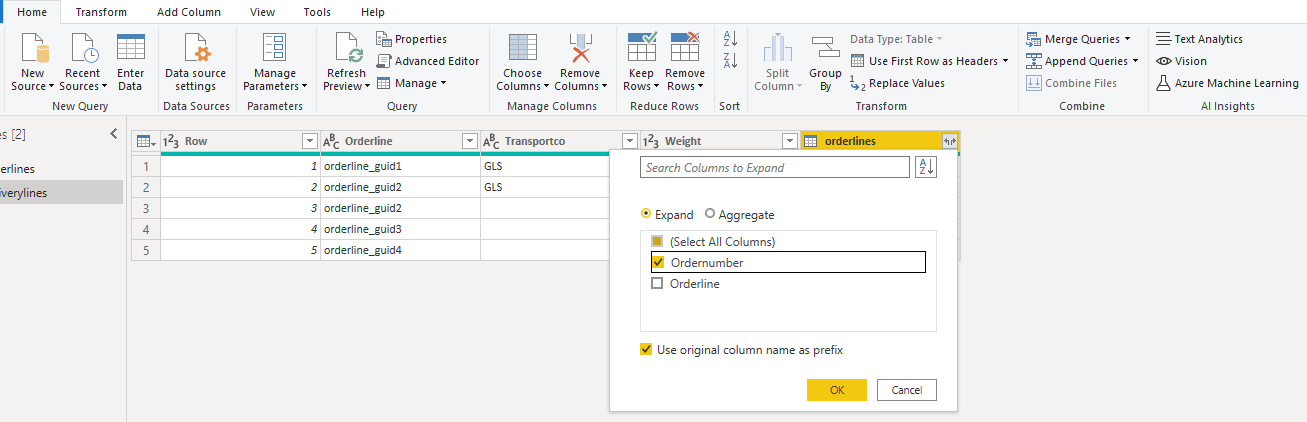Viewport: 1307px width, 422px height.
Task: Switch to the View tab
Action: pos(263,12)
